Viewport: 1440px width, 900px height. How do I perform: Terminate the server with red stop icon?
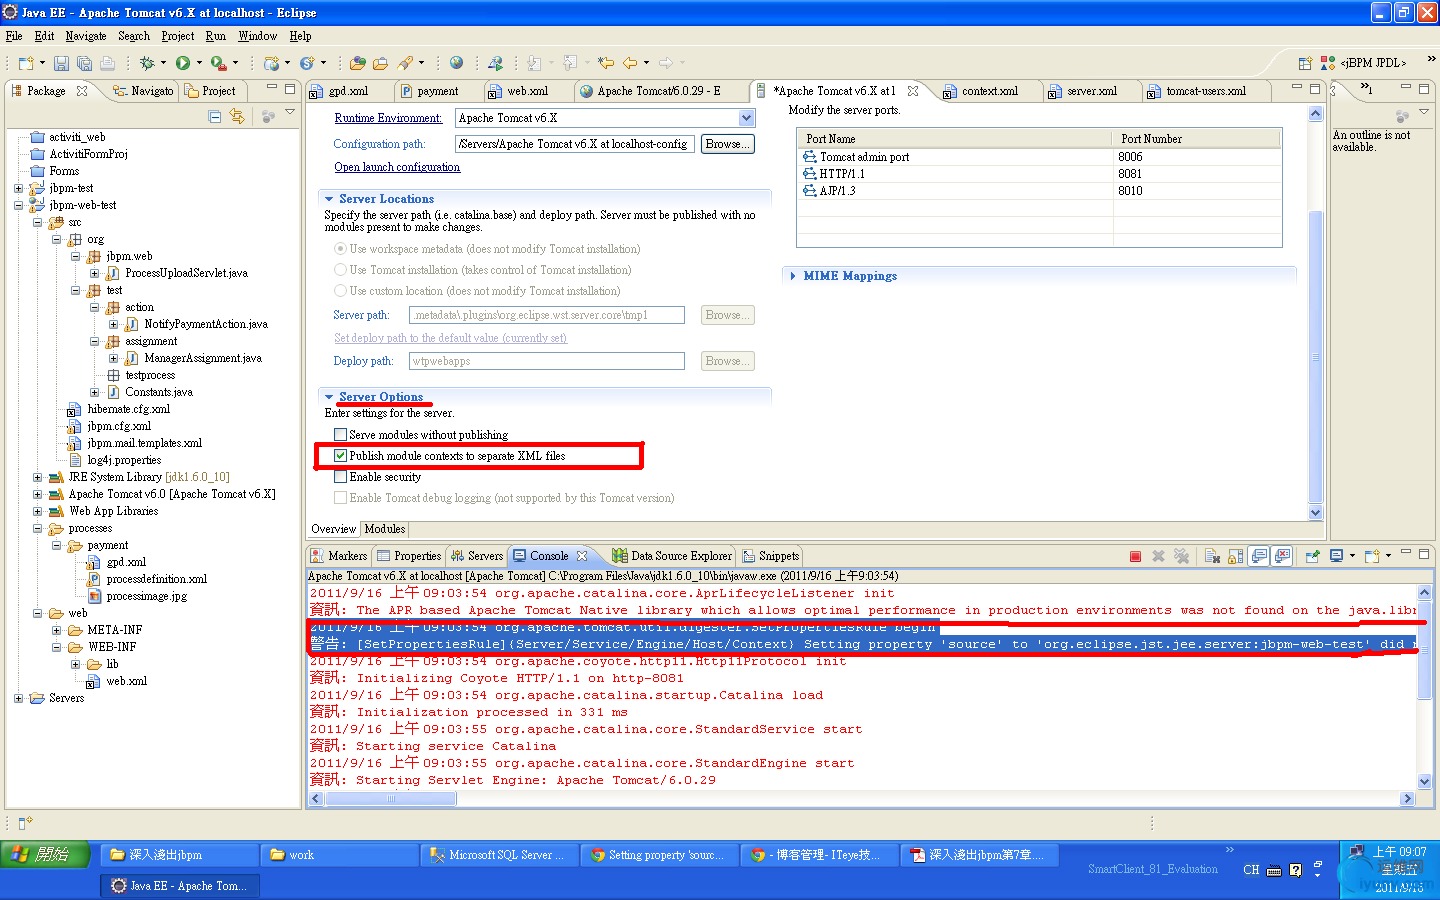1135,556
